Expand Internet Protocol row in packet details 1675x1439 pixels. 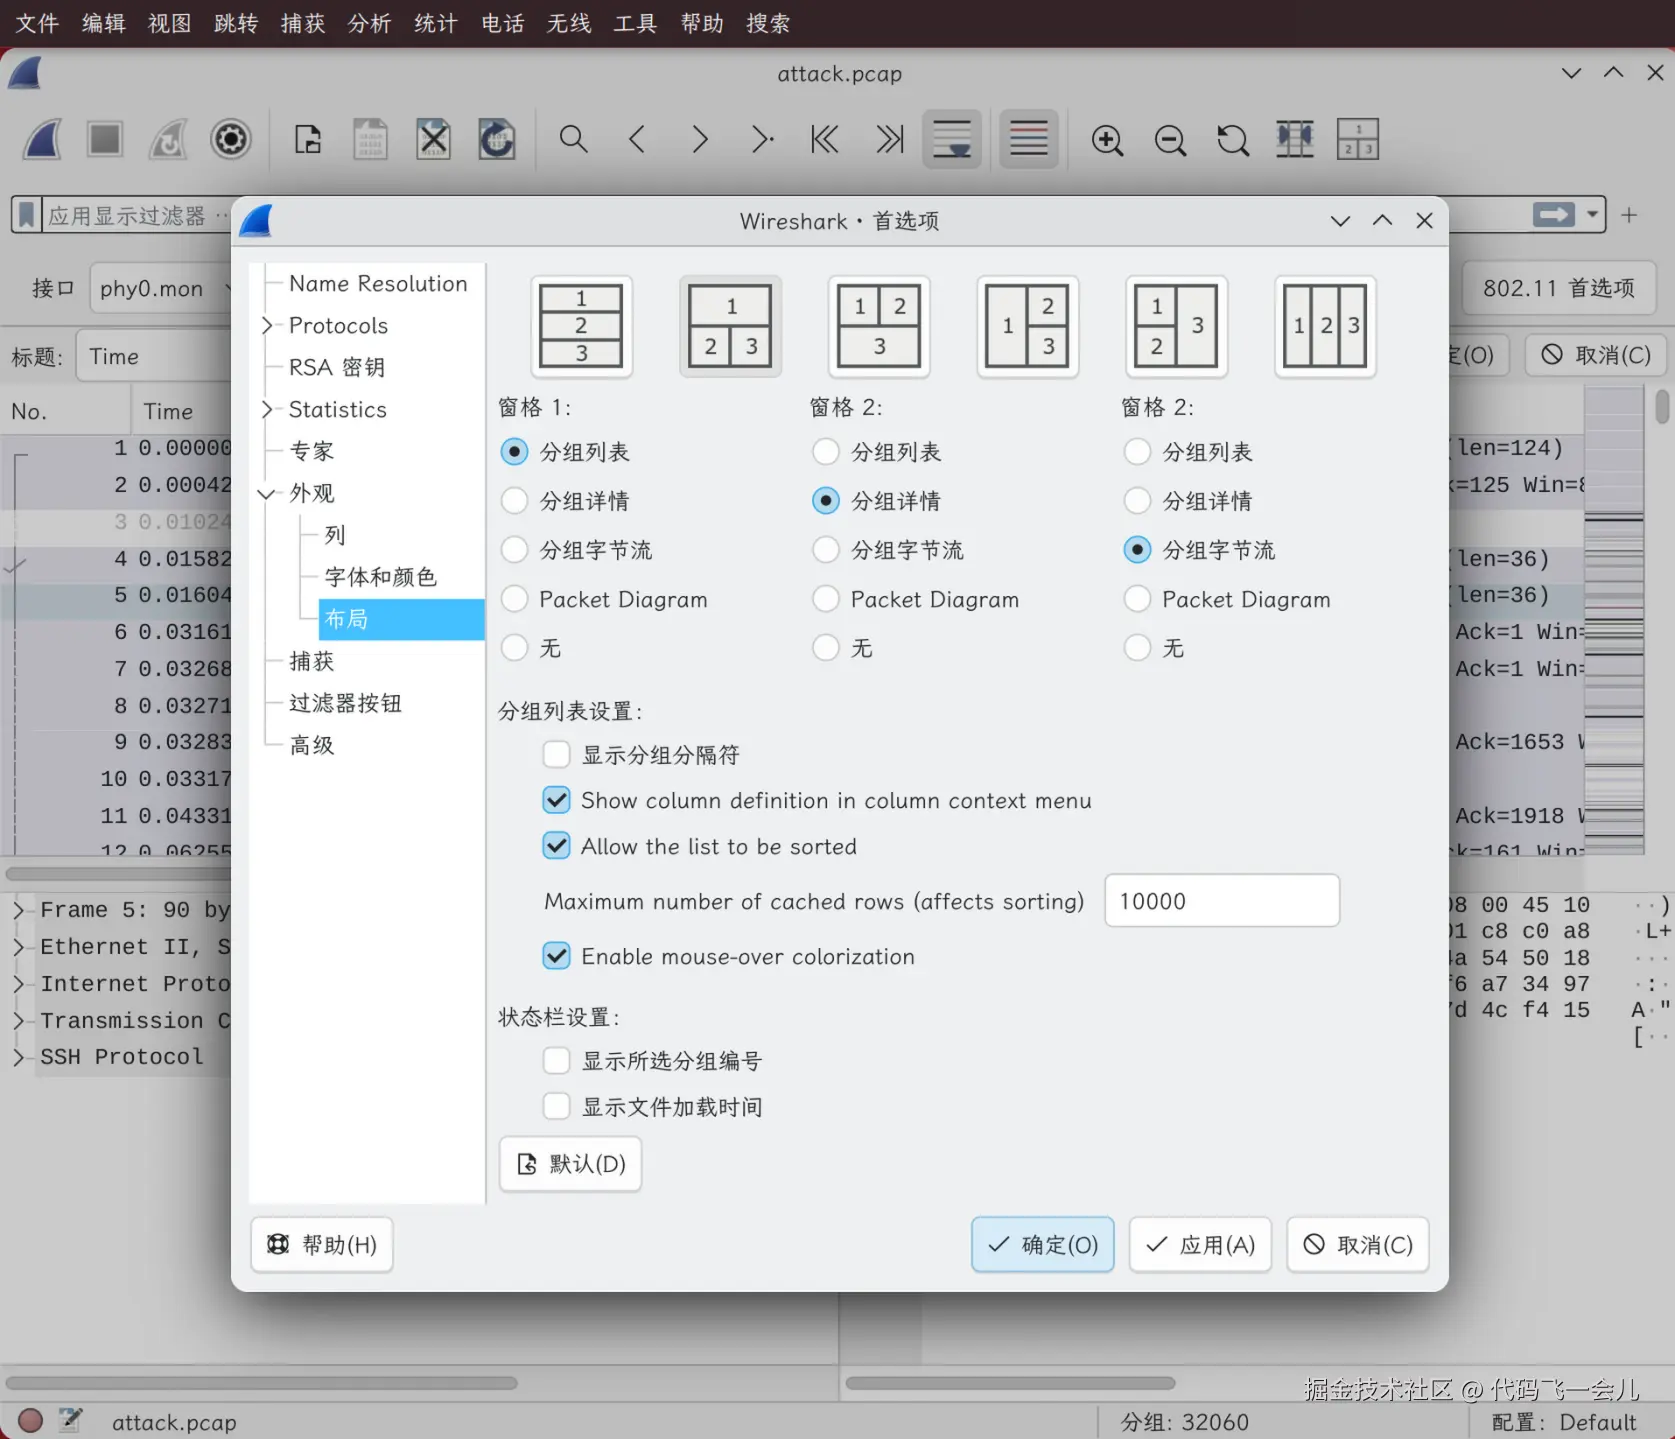[x=19, y=984]
